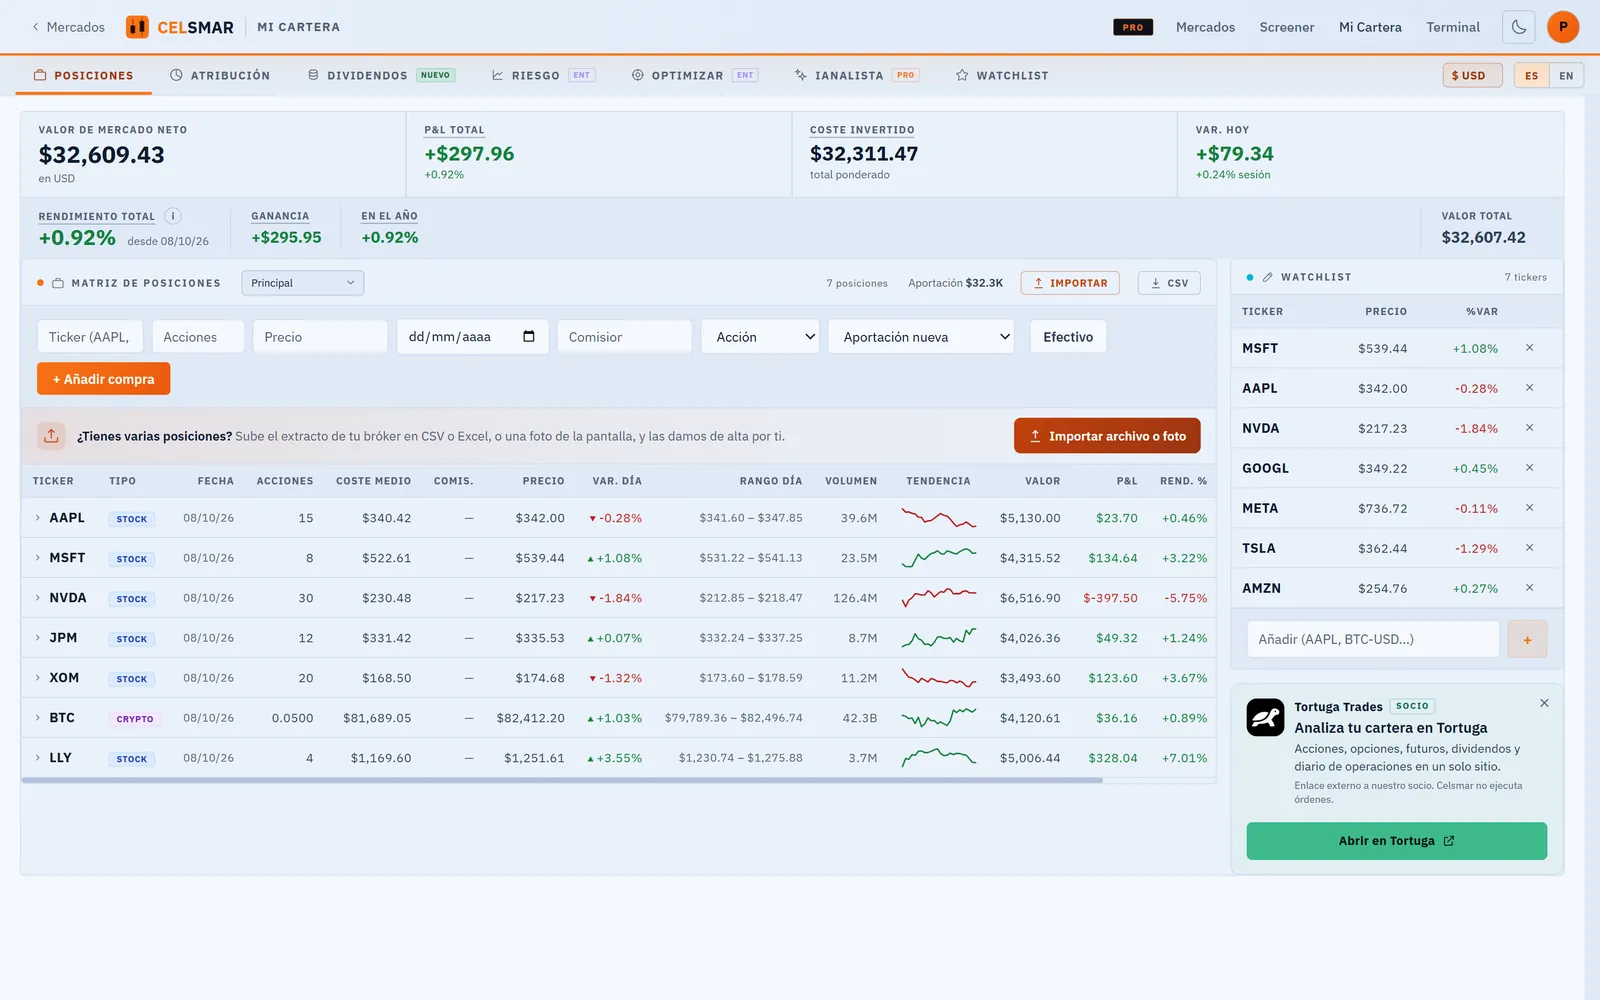Export positions with the CSV button
The width and height of the screenshot is (1600, 1000).
coord(1169,283)
